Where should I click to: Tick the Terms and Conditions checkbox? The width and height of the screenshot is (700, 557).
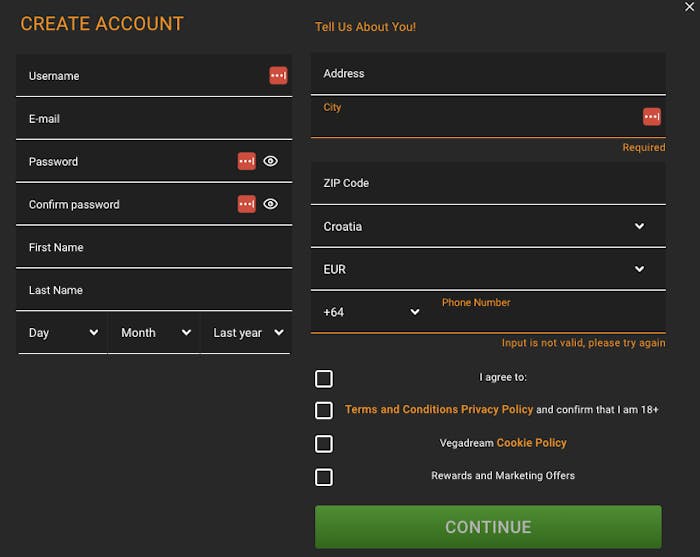pyautogui.click(x=324, y=410)
